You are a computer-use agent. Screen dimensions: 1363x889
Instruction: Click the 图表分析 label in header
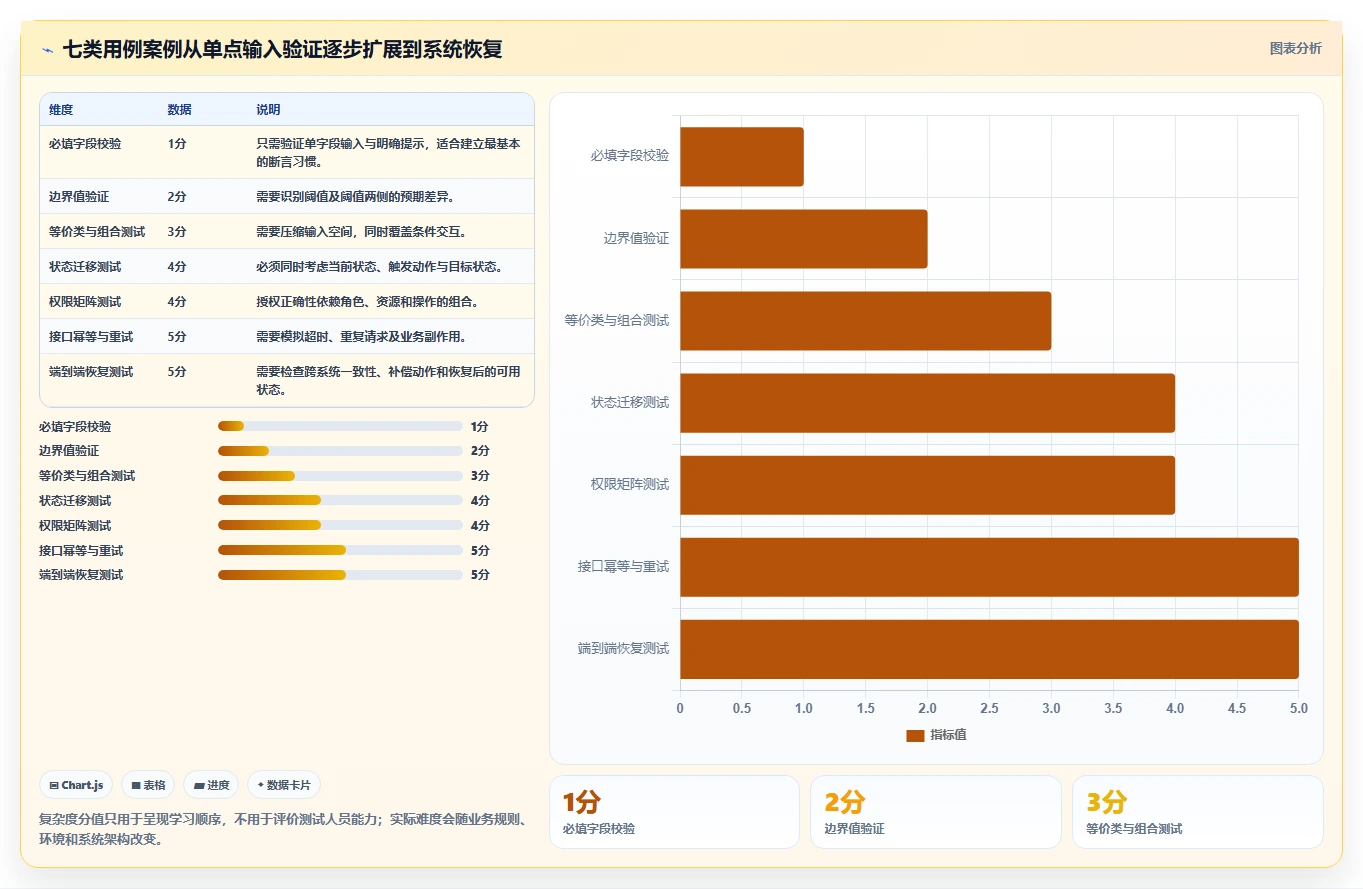click(1295, 48)
